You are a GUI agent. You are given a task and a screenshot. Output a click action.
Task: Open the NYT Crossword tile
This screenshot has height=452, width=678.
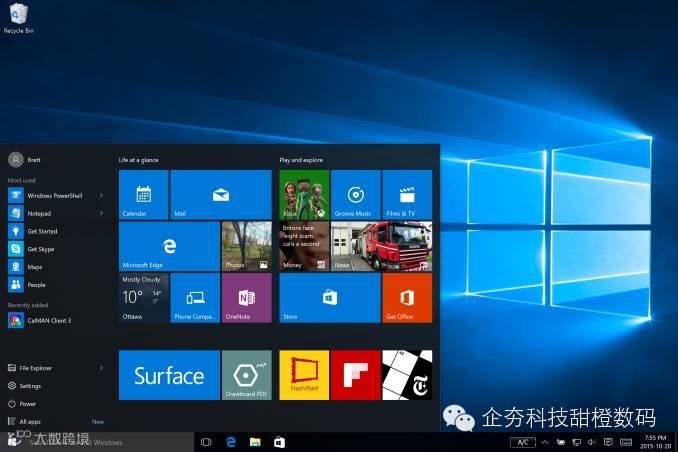pyautogui.click(x=407, y=375)
